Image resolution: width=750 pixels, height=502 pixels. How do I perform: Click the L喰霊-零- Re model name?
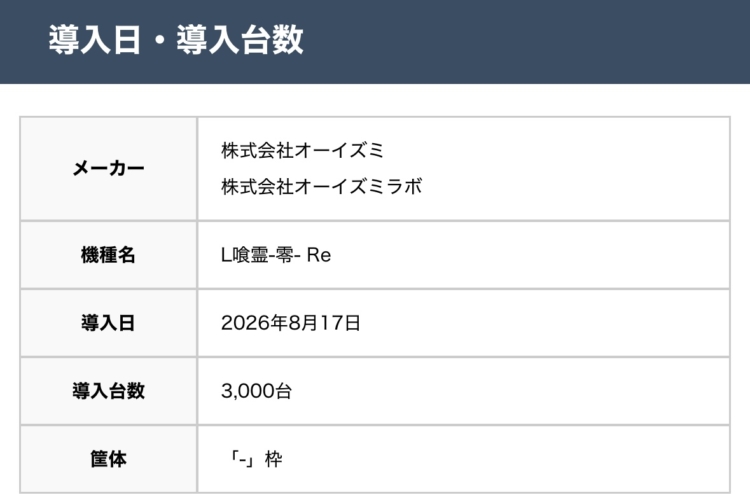(x=276, y=255)
